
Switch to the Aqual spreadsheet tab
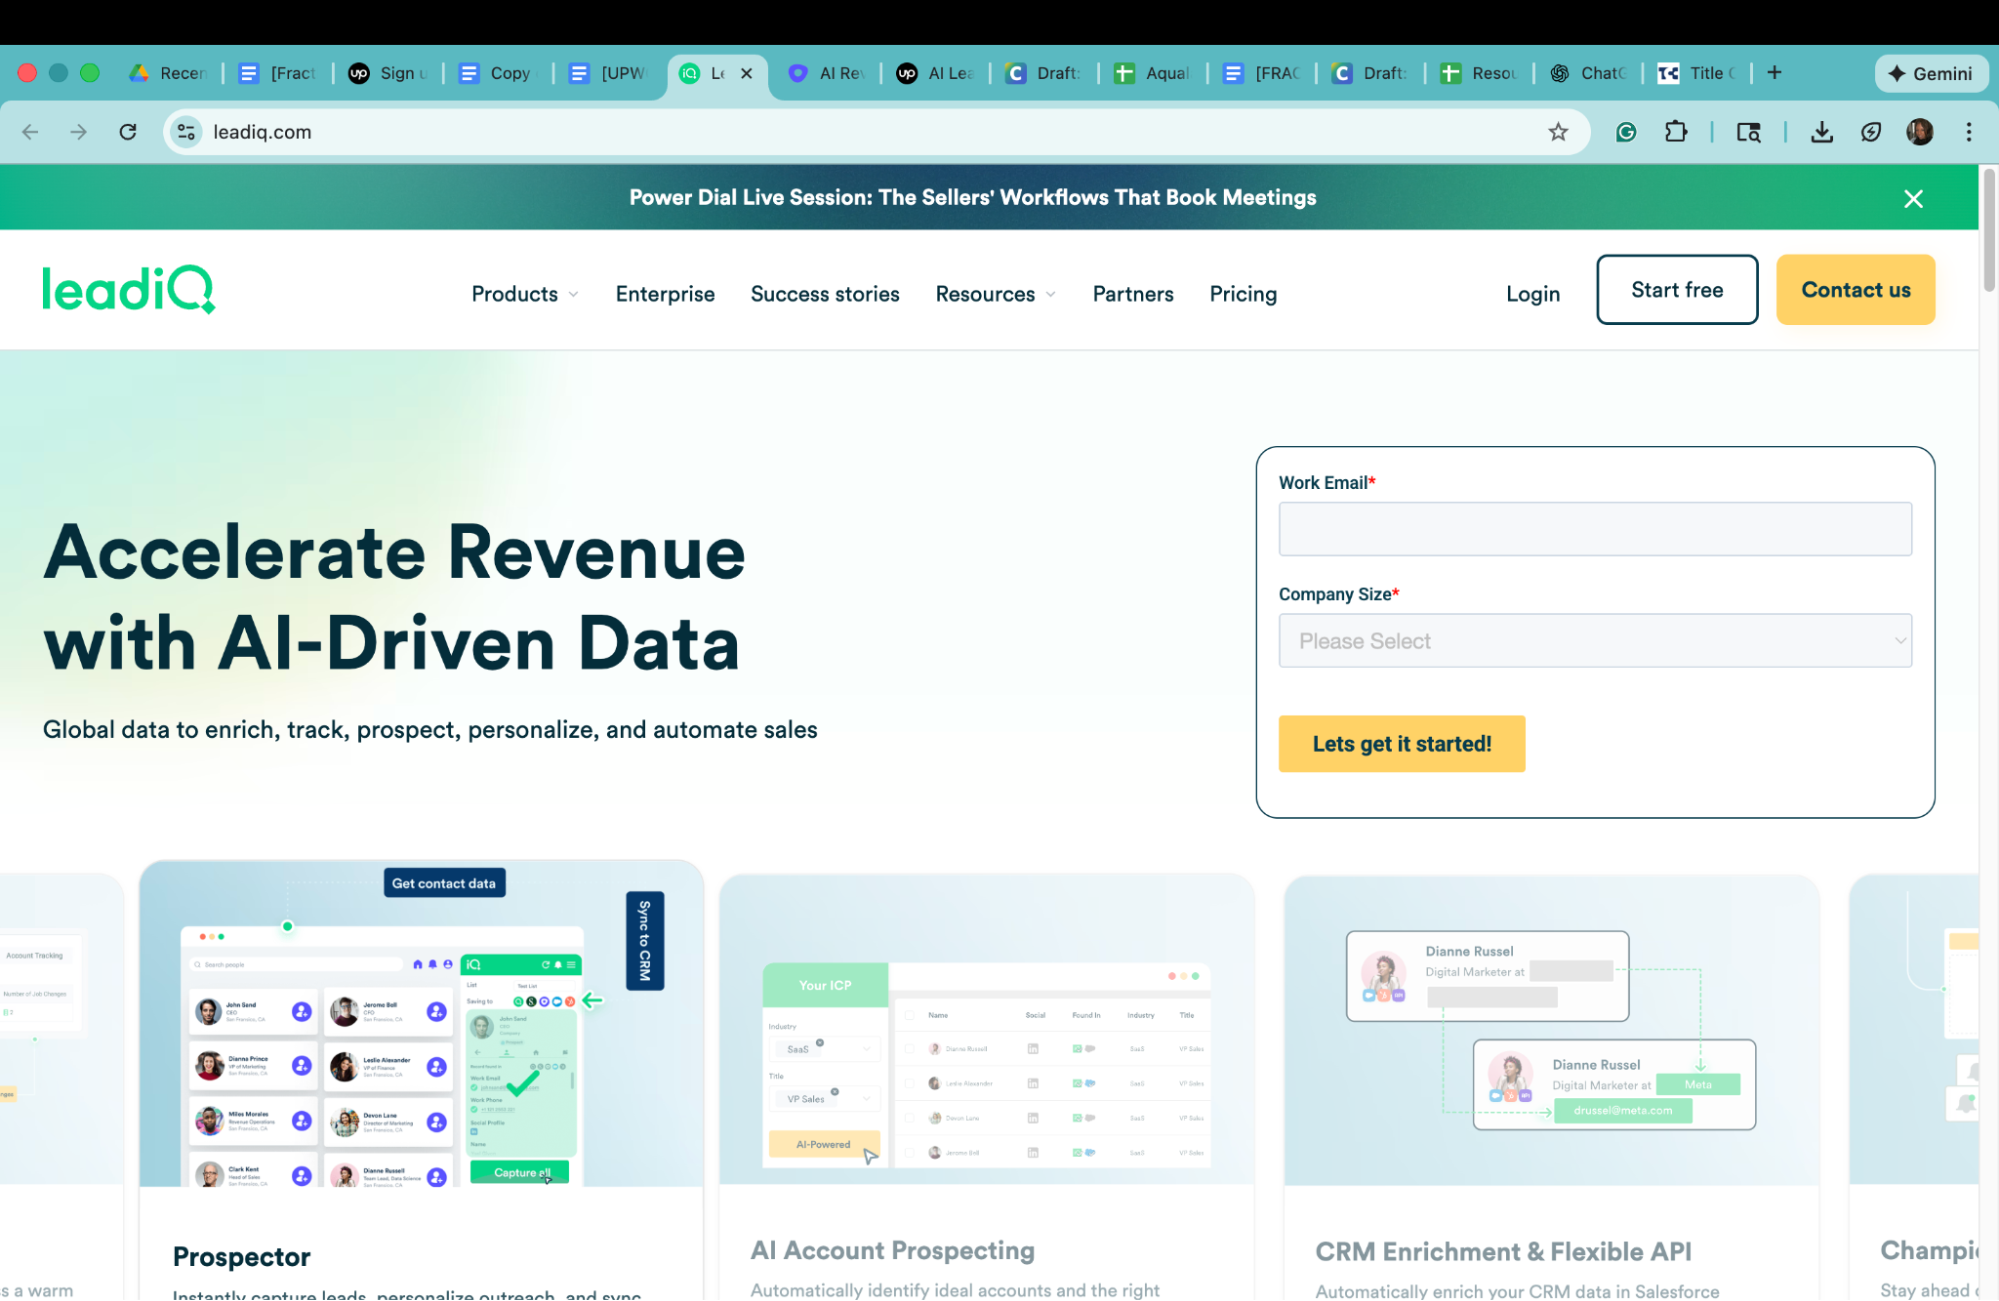pos(1152,73)
